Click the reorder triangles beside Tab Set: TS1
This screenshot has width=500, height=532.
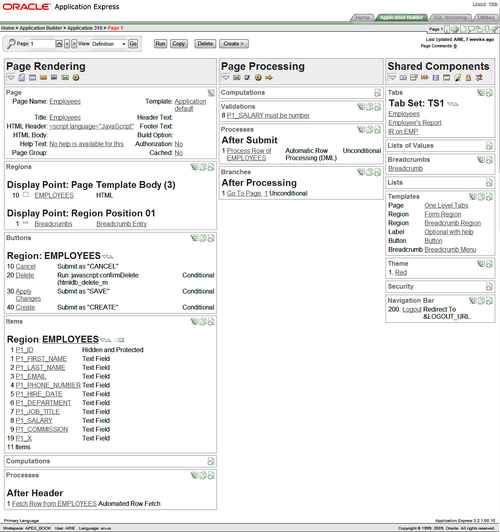point(453,104)
